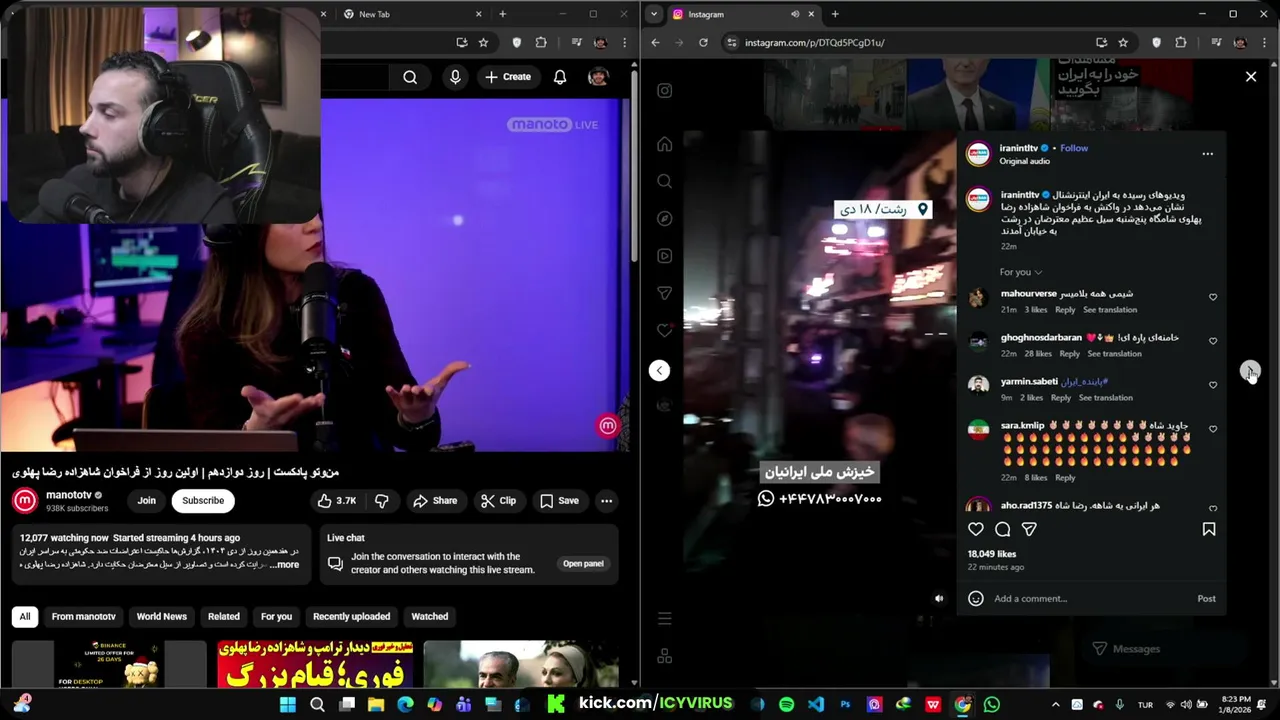Like the Instagram post with heart icon
This screenshot has width=1280, height=720.
[976, 529]
